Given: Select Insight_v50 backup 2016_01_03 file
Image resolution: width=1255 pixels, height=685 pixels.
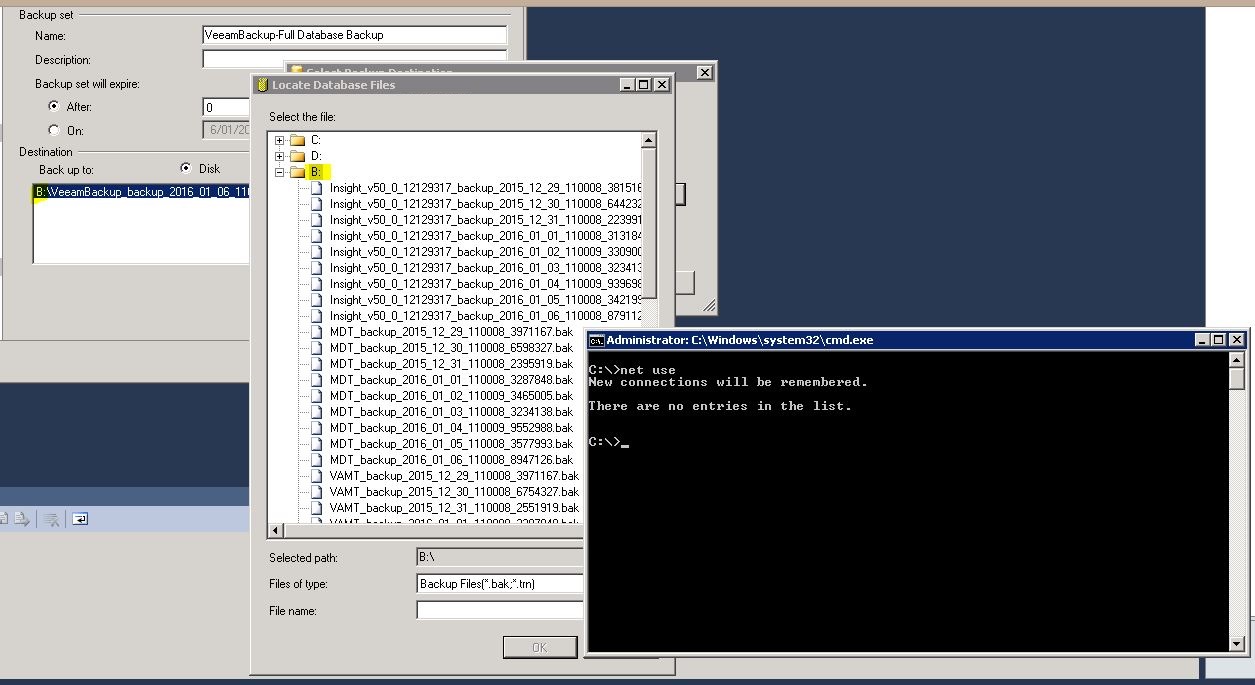Looking at the screenshot, I should (x=485, y=268).
